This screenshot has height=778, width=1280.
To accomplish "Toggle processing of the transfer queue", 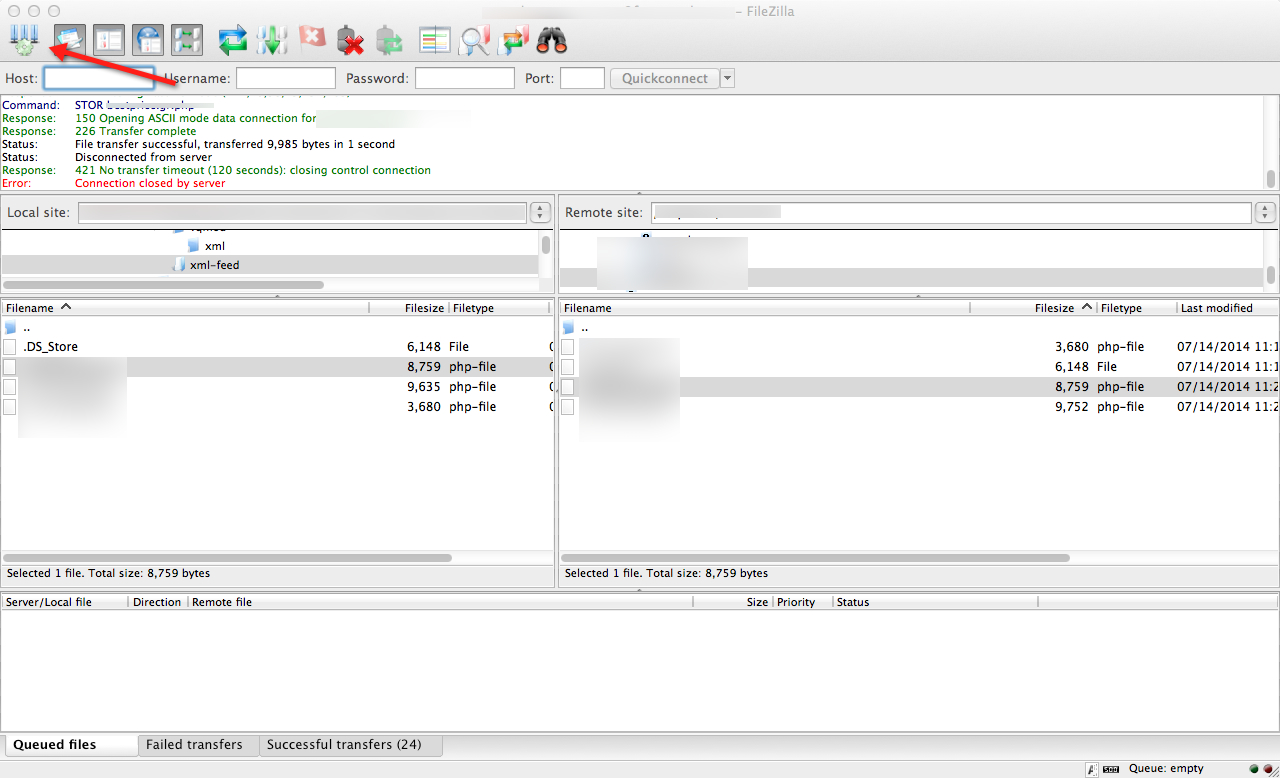I will (272, 40).
